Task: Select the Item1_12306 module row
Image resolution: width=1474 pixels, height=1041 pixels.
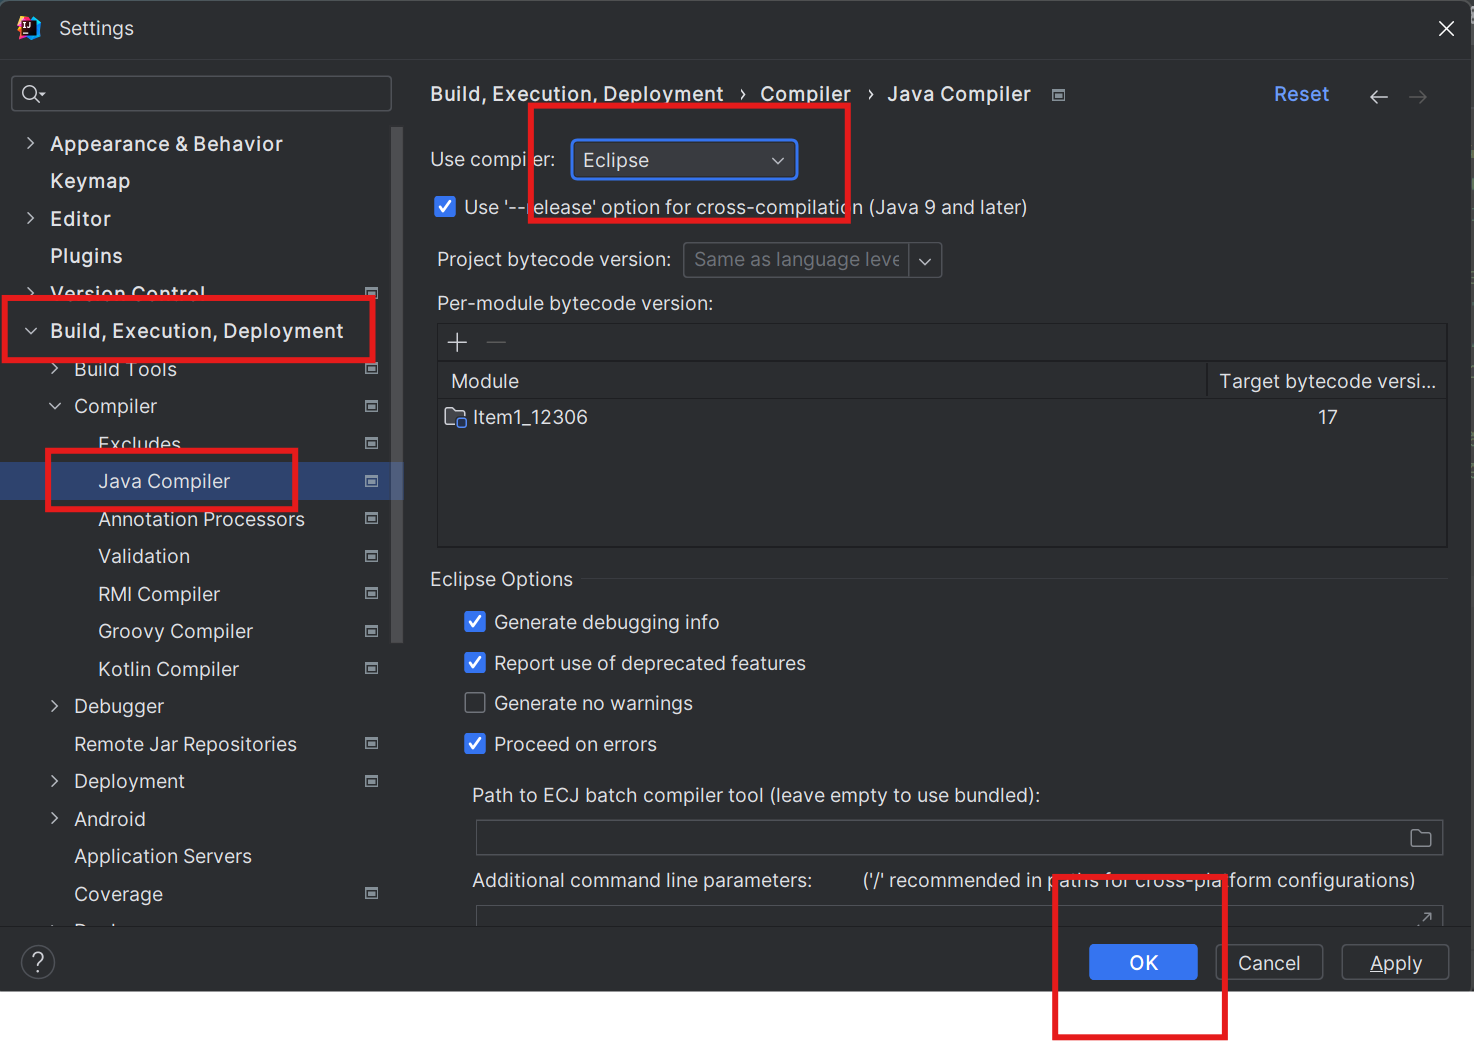Action: tap(942, 417)
